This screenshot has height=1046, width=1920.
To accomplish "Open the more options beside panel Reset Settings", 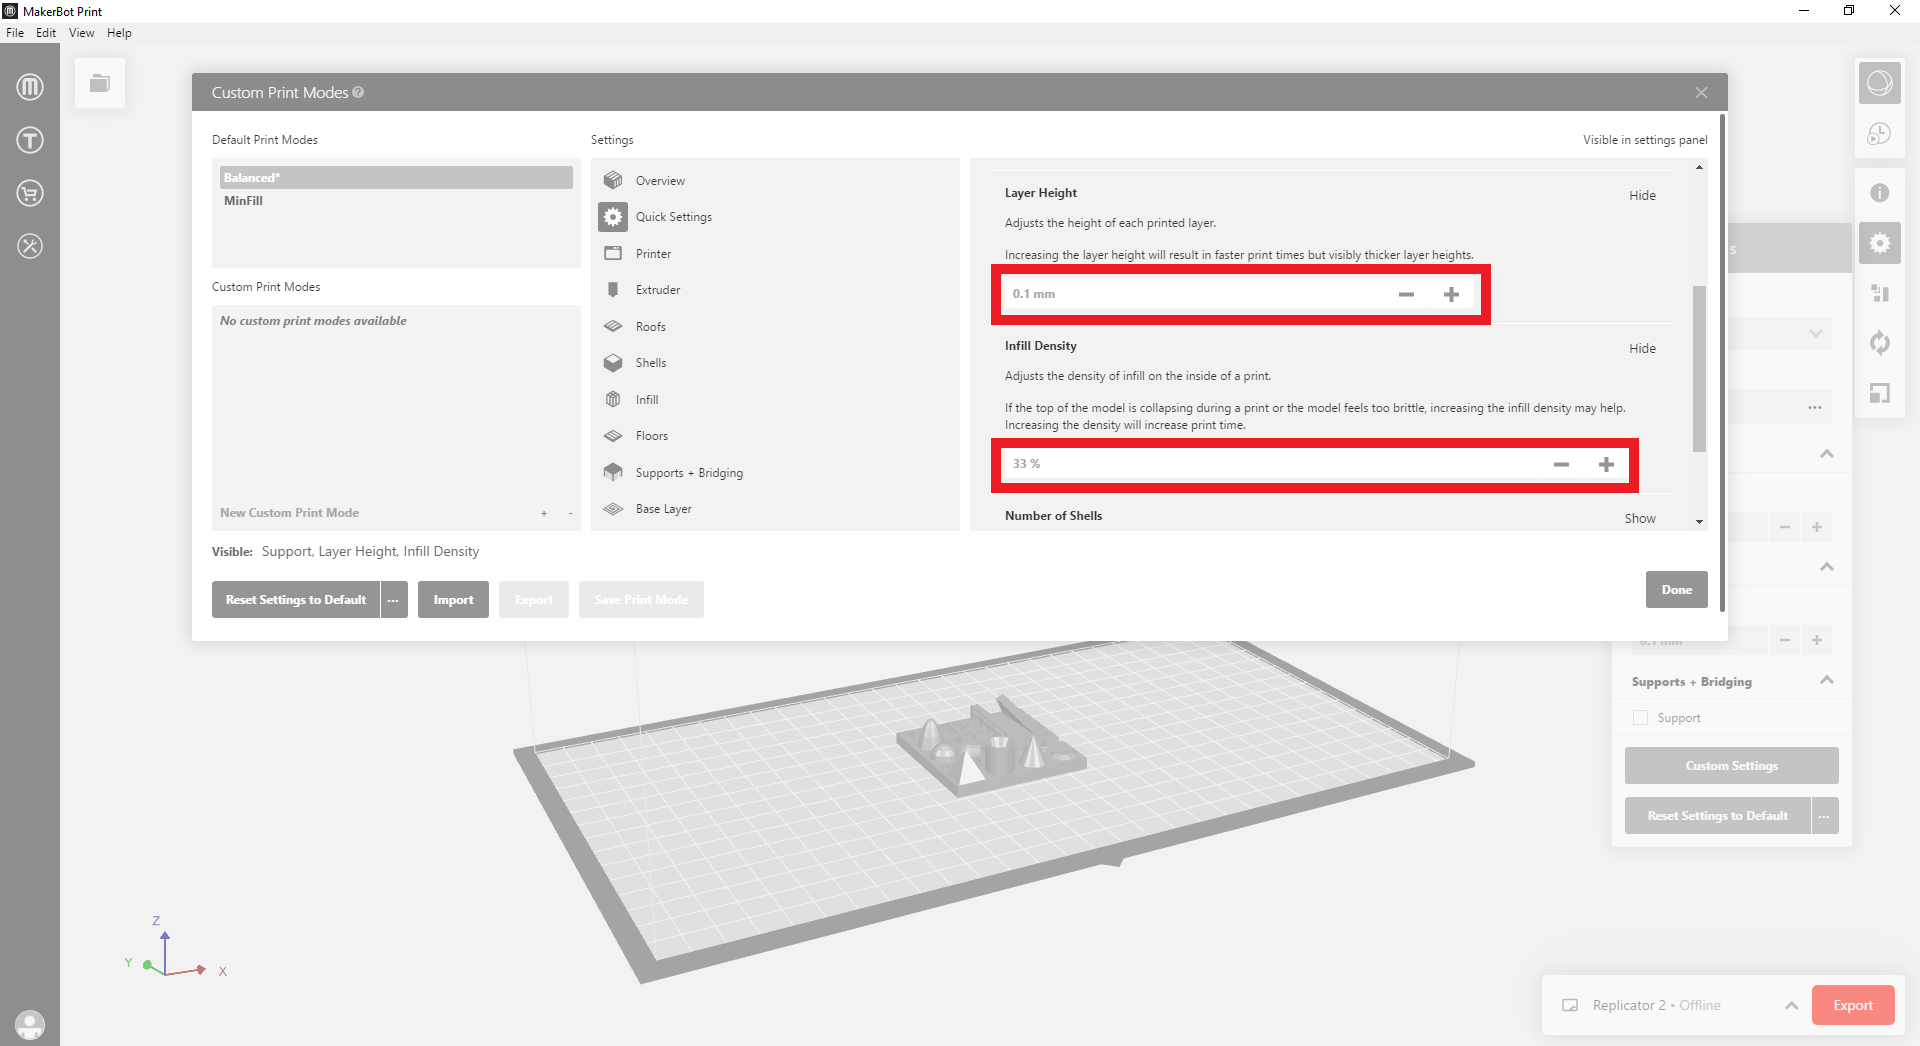I will click(x=1825, y=816).
